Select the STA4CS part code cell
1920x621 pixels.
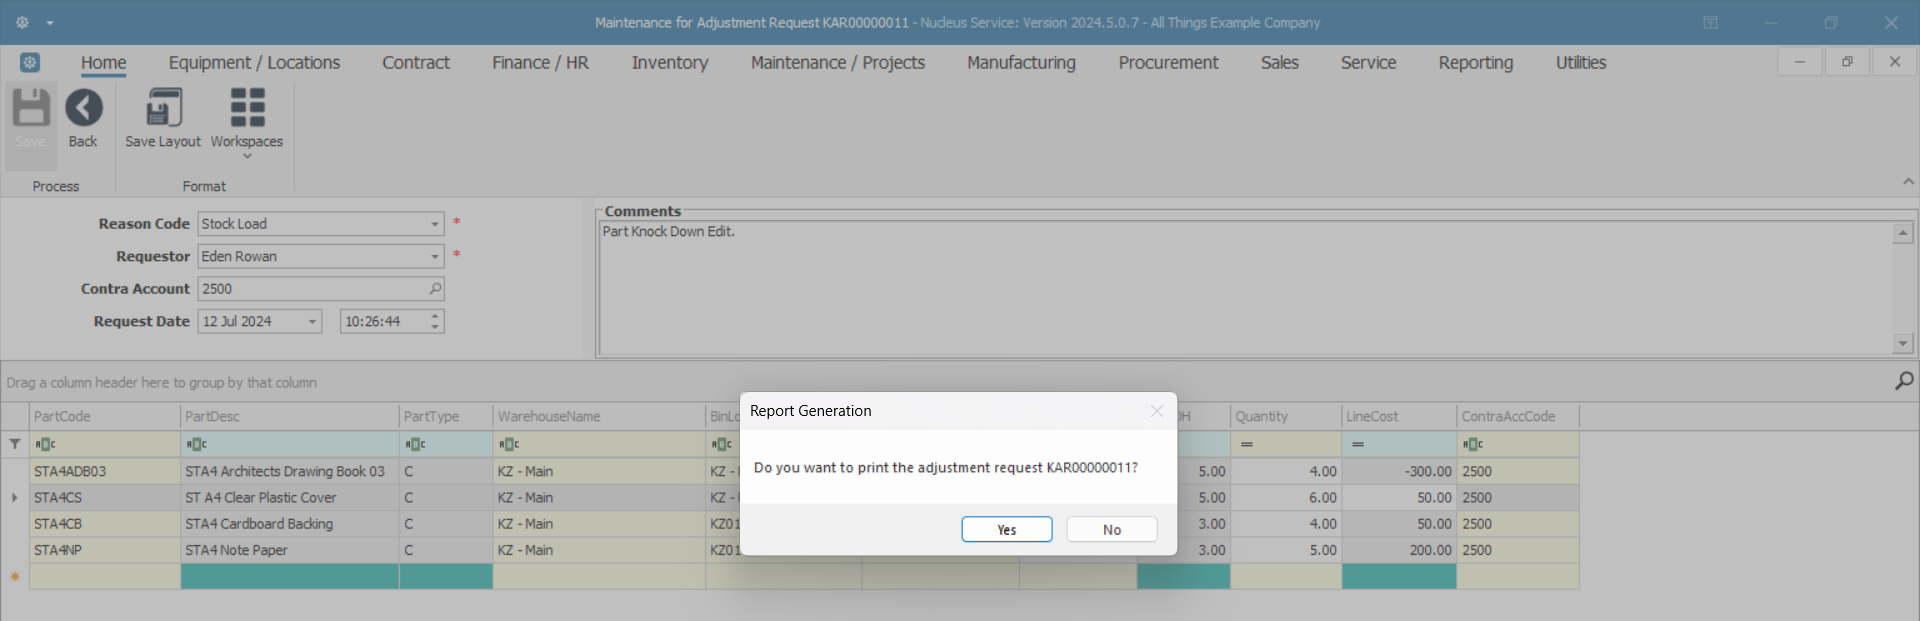105,497
